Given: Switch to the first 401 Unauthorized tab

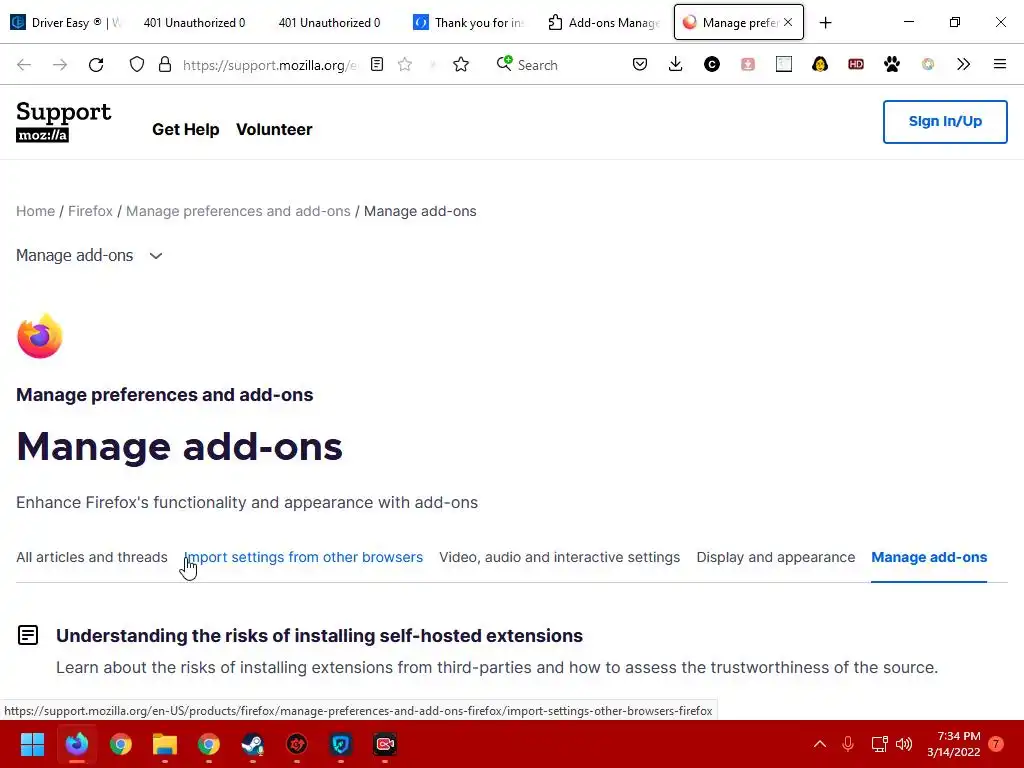Looking at the screenshot, I should [x=194, y=22].
